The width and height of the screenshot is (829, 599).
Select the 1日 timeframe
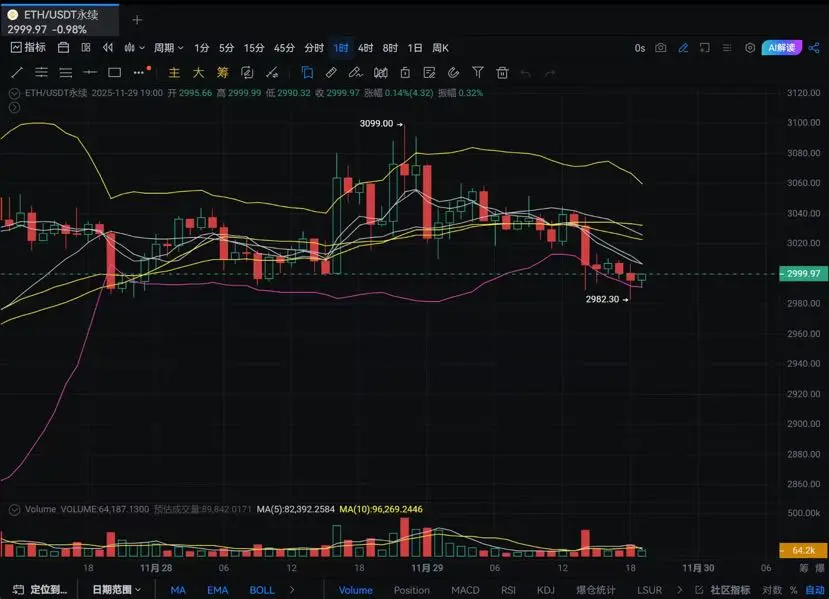click(414, 48)
